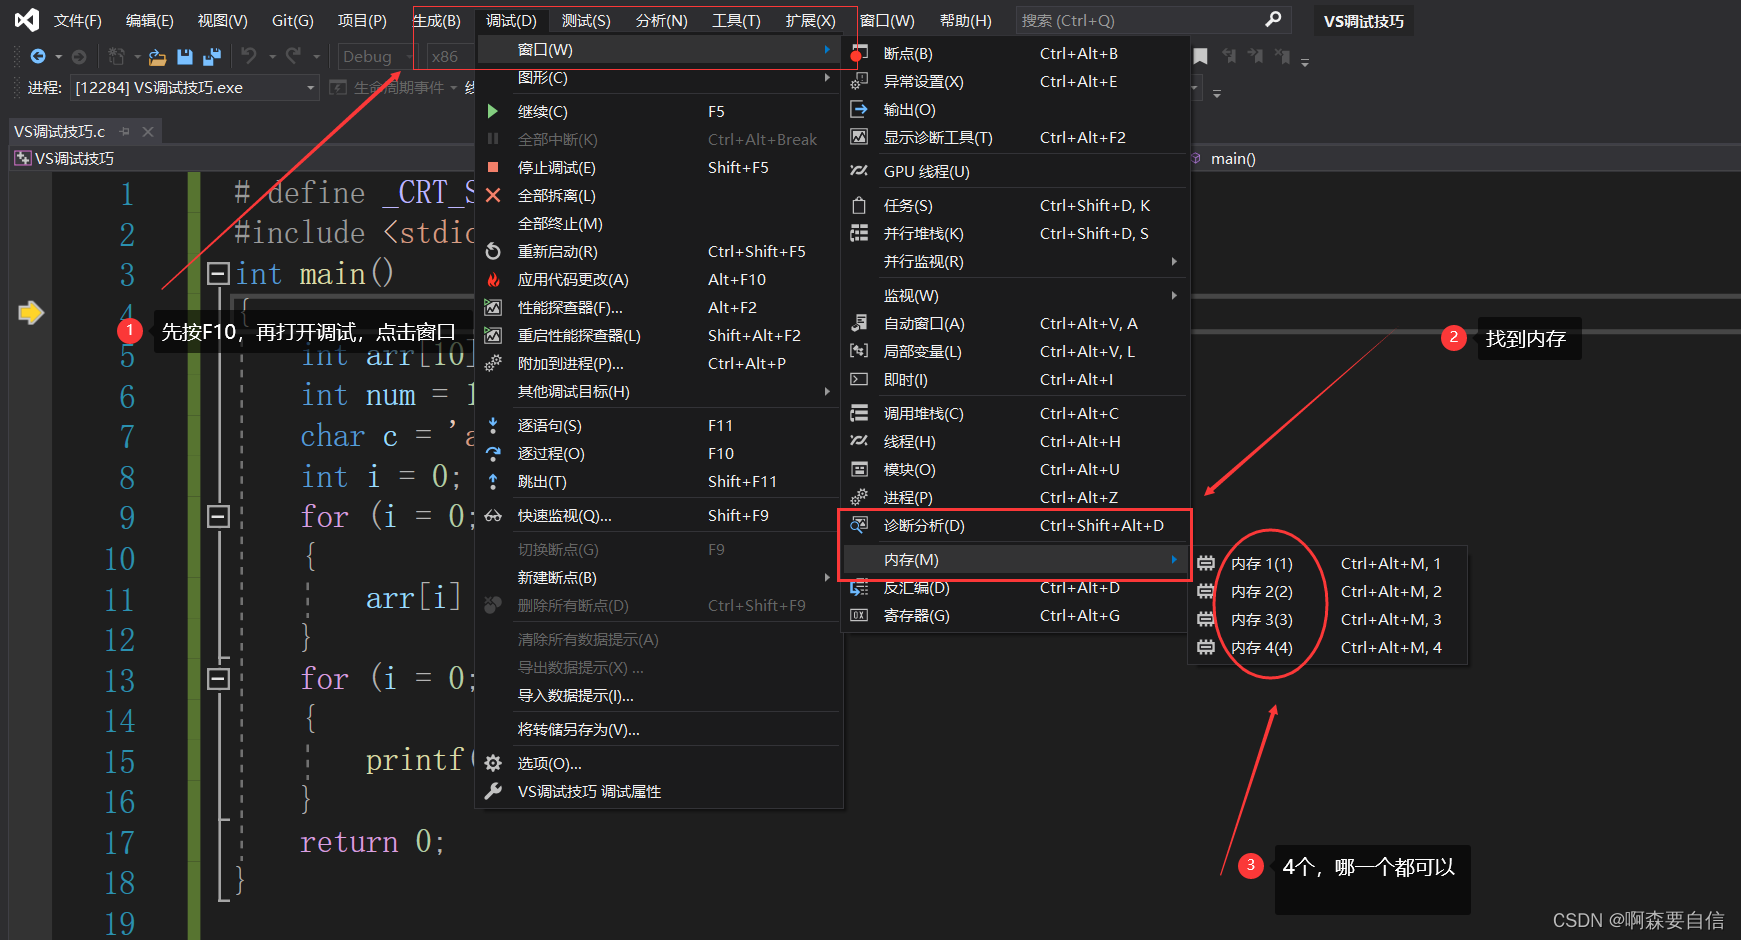The height and width of the screenshot is (940, 1741).
Task: Choose 导入数据提示(I)... in the Debug menu
Action: 658,695
